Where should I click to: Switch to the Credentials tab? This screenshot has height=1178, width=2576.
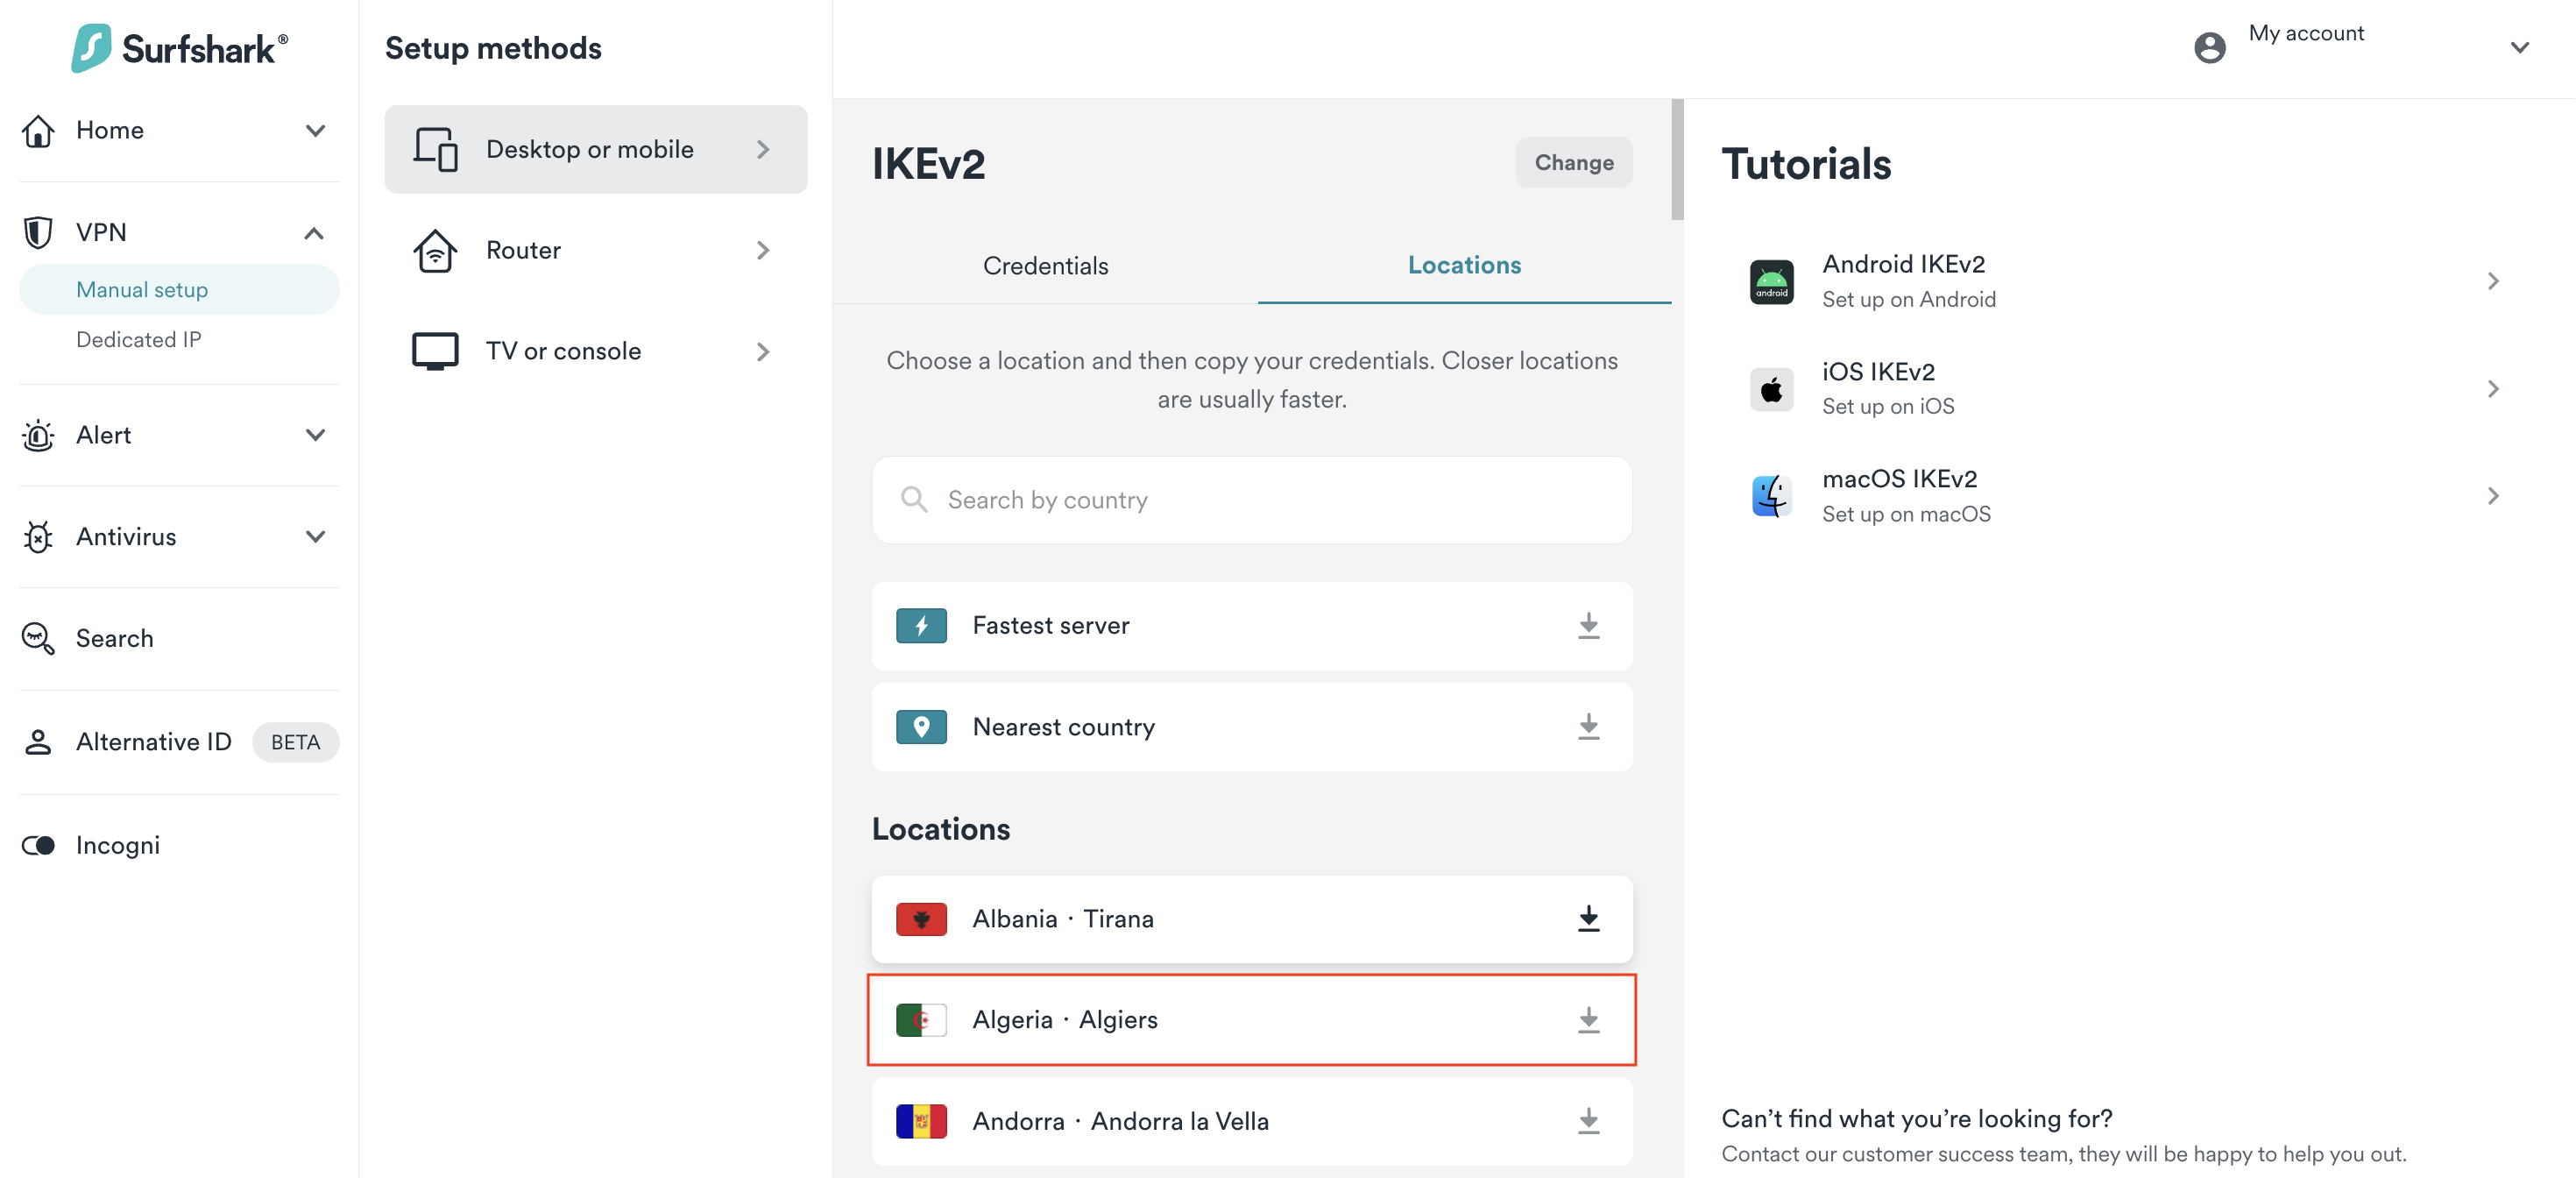1045,265
